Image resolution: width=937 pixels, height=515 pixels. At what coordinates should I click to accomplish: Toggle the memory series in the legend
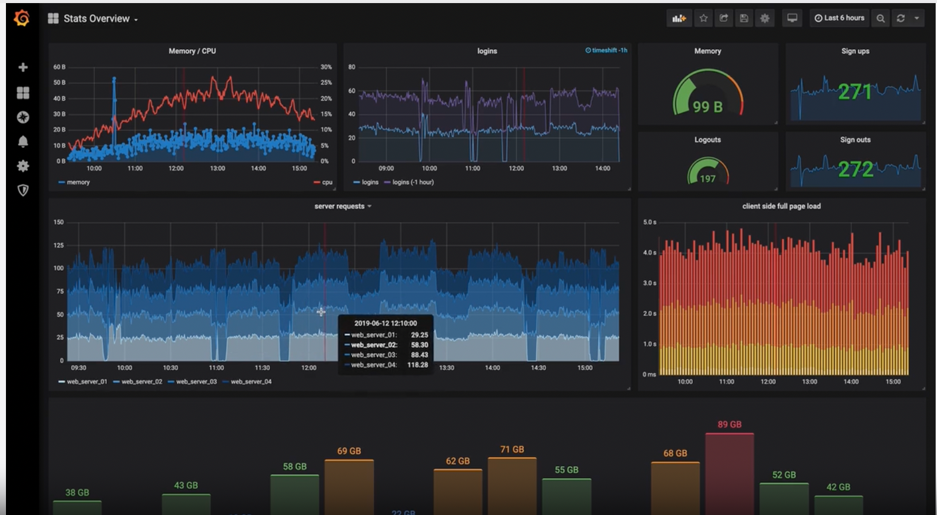pos(77,182)
